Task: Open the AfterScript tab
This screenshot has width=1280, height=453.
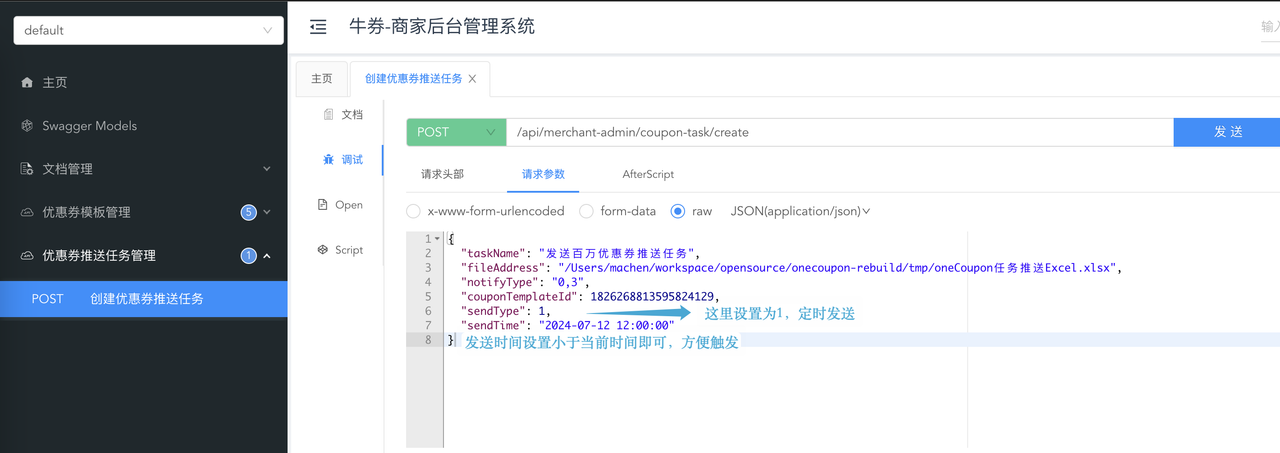Action: tap(648, 173)
